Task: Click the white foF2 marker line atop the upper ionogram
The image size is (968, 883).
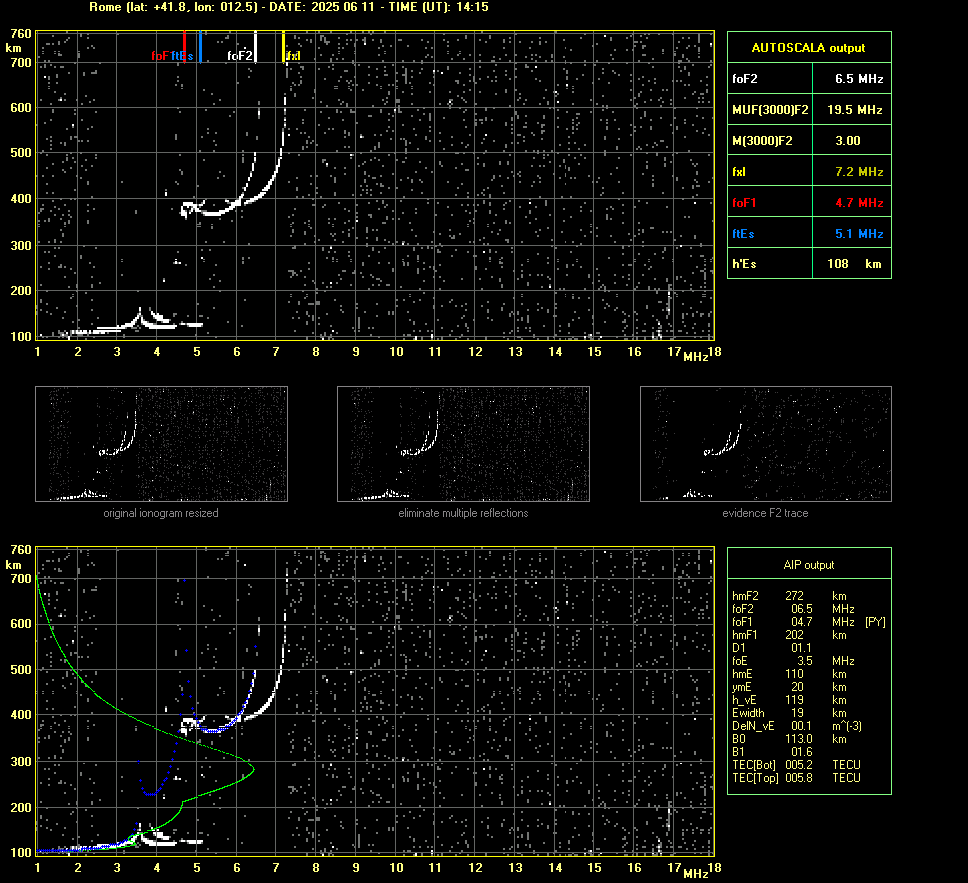Action: tap(256, 46)
